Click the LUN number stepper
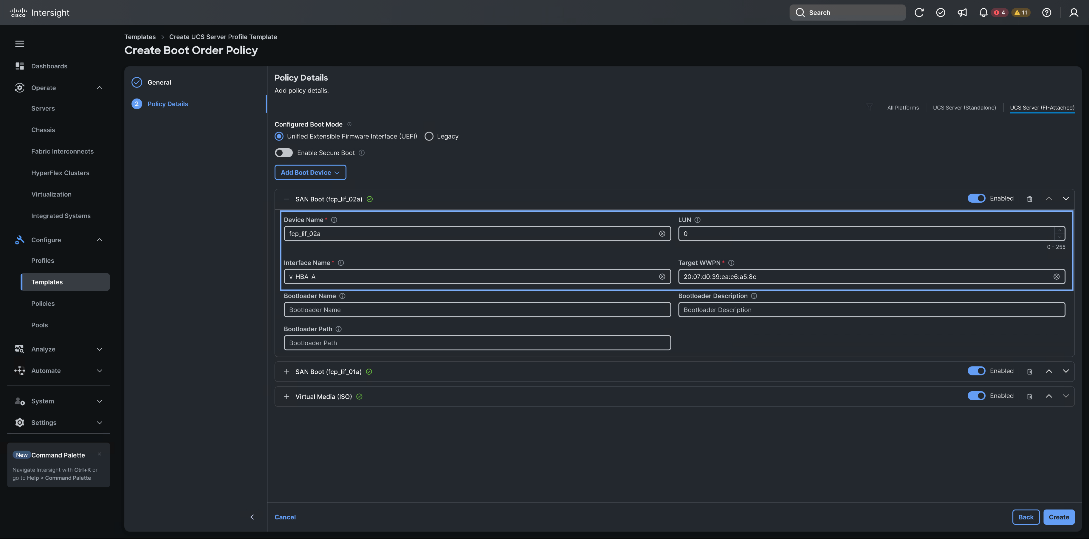 1059,234
